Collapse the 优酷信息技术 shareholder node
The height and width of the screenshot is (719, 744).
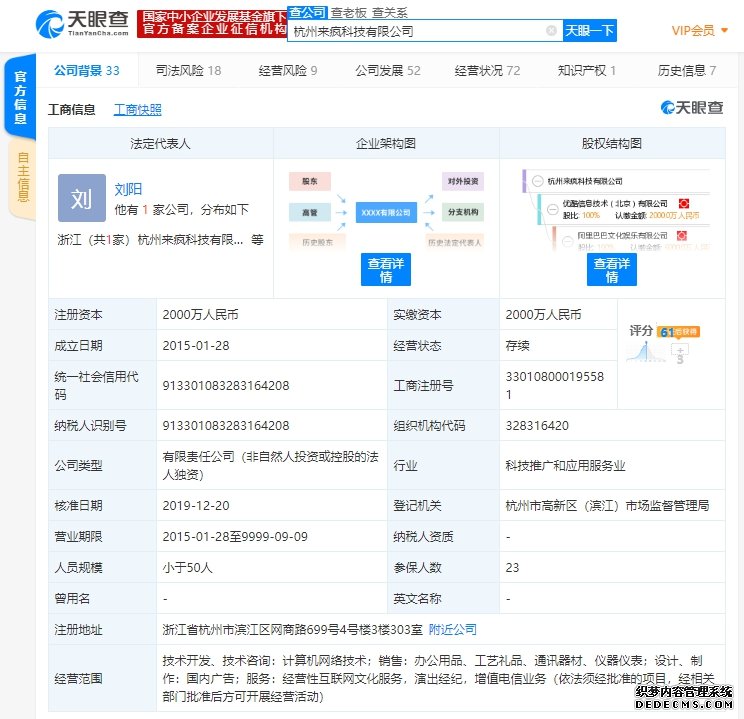552,209
